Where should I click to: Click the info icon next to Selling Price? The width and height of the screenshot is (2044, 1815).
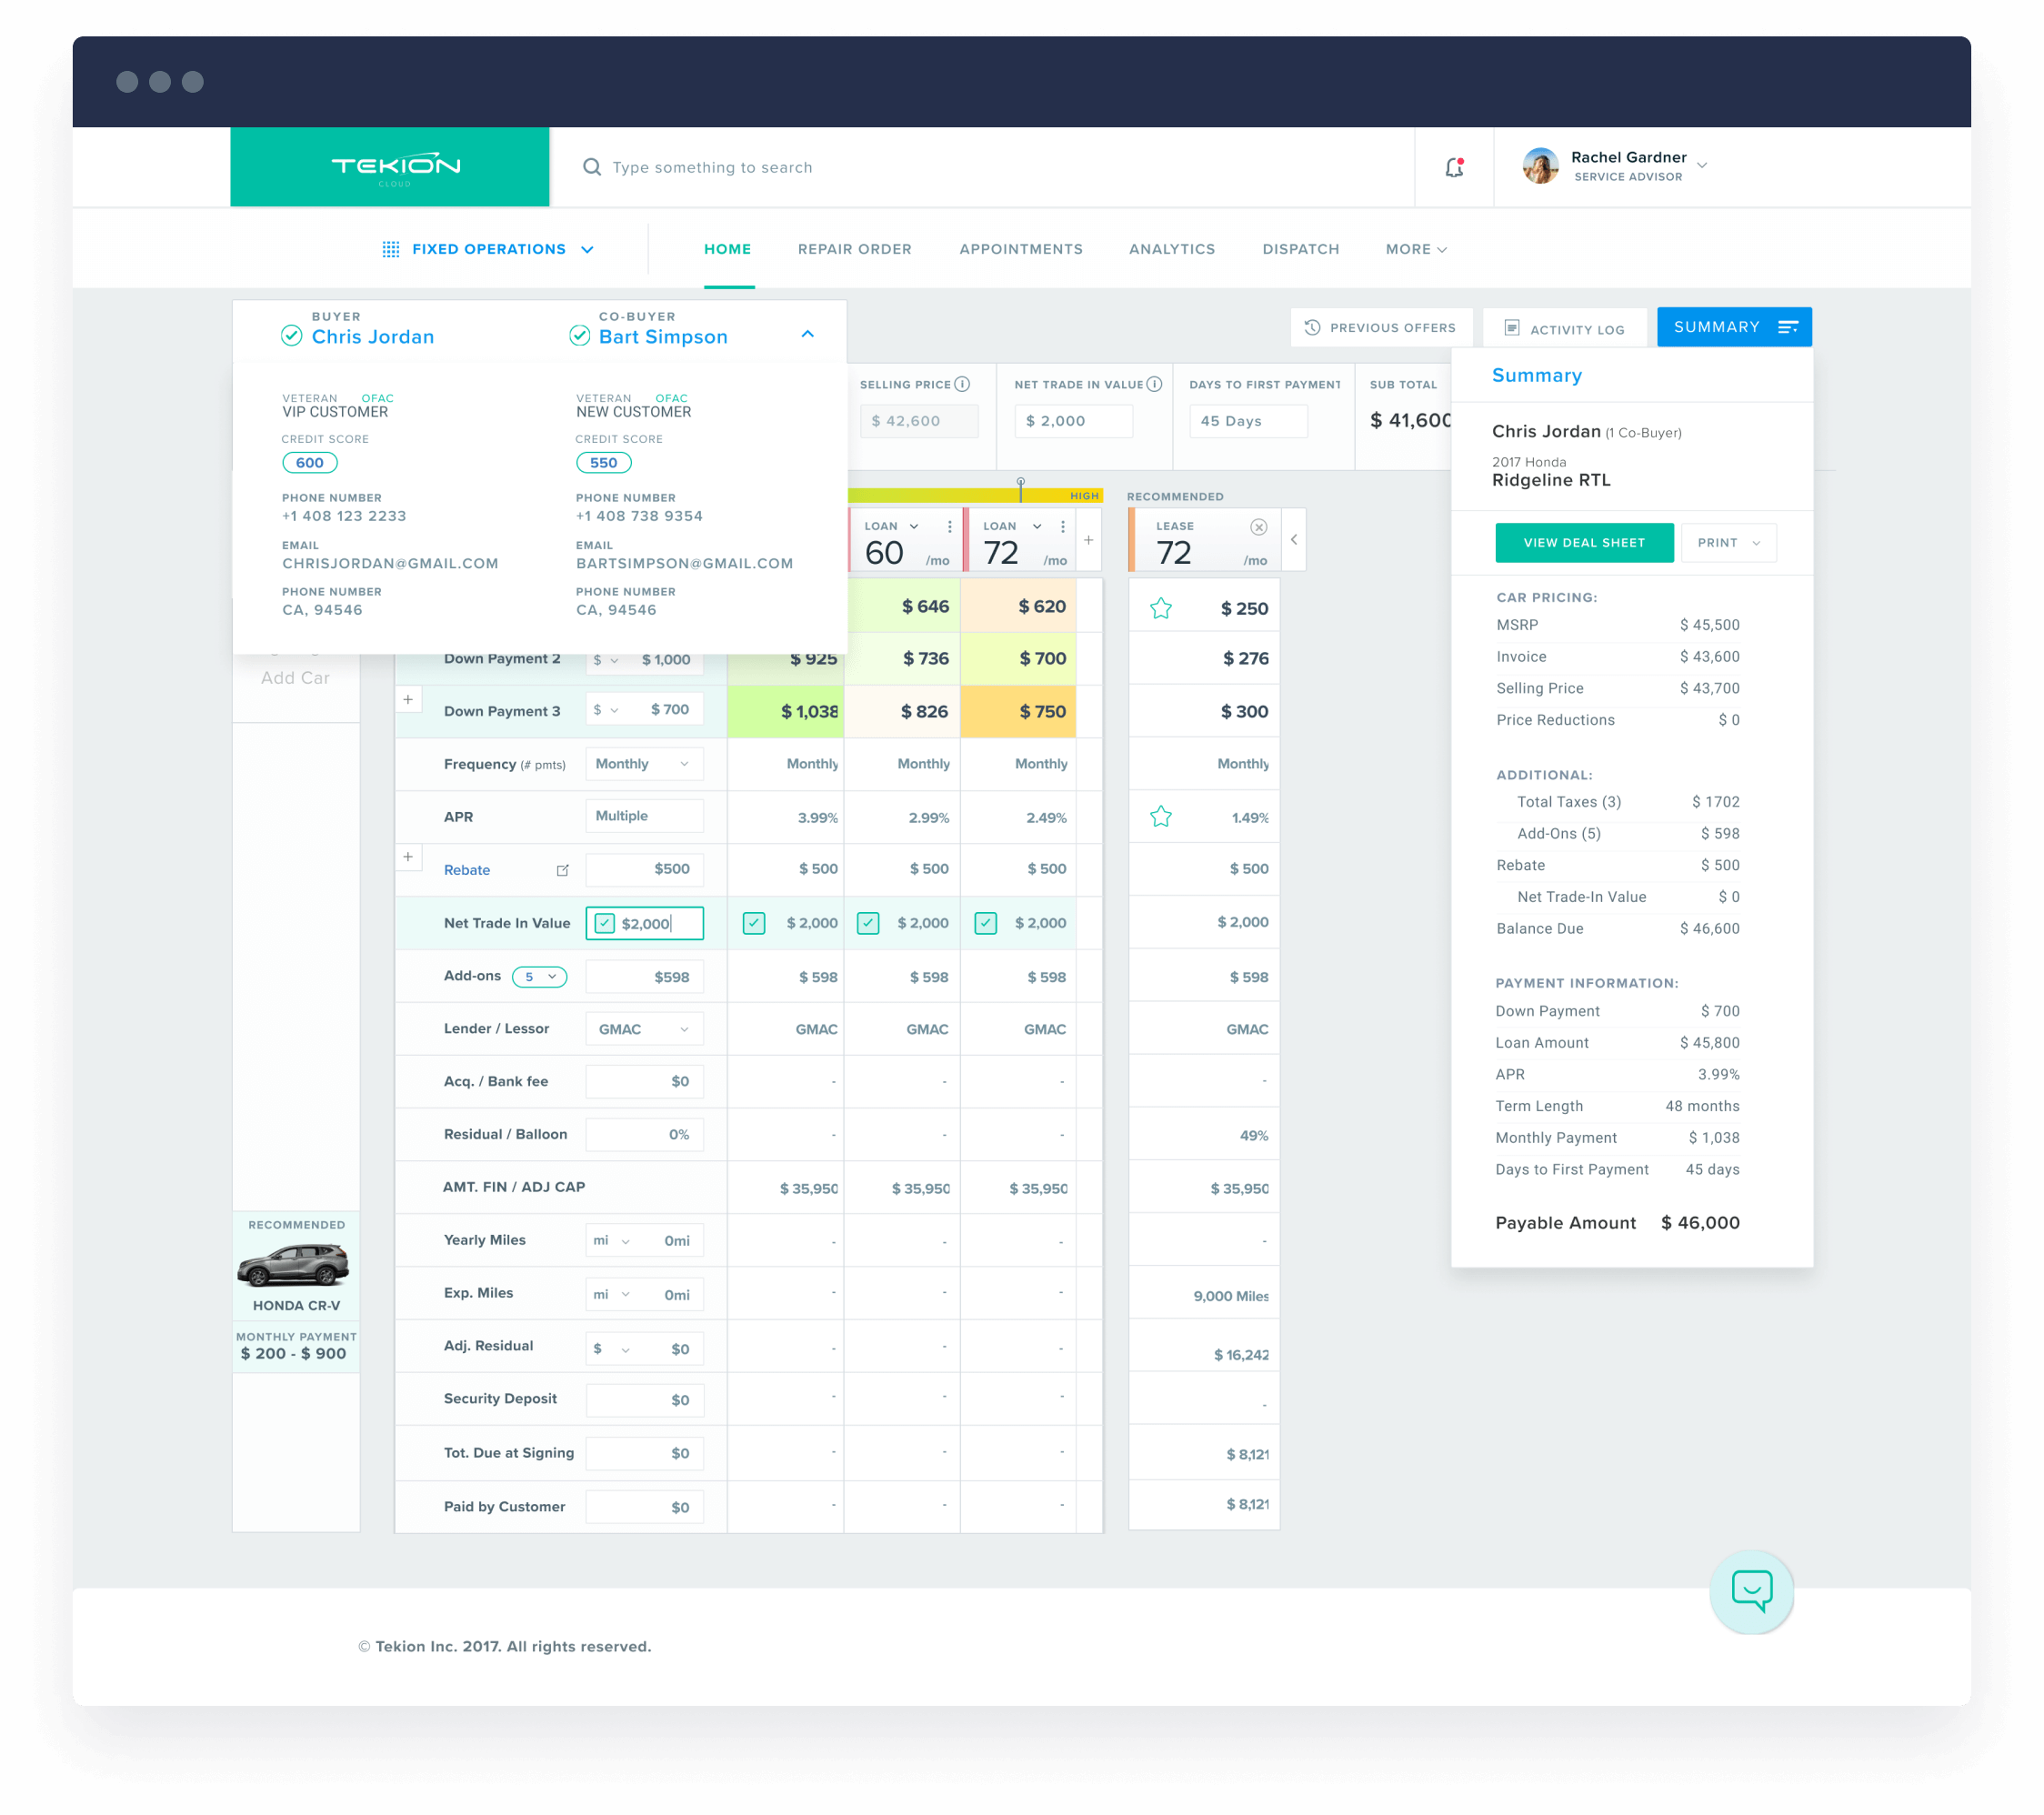(x=963, y=384)
